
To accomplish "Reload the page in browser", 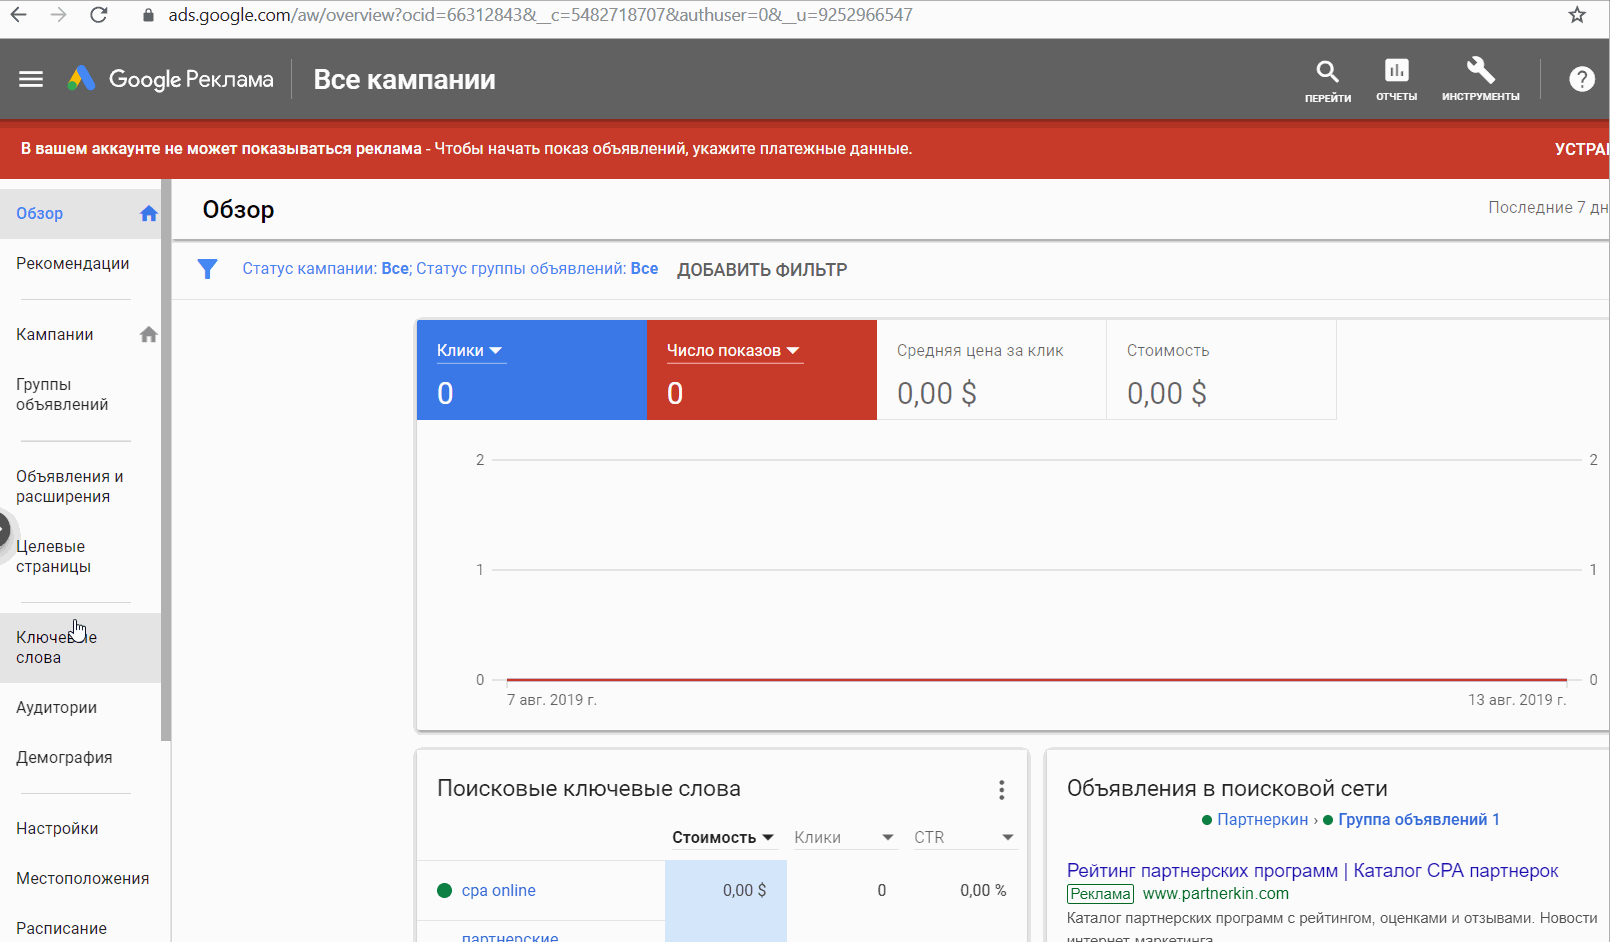I will point(98,15).
